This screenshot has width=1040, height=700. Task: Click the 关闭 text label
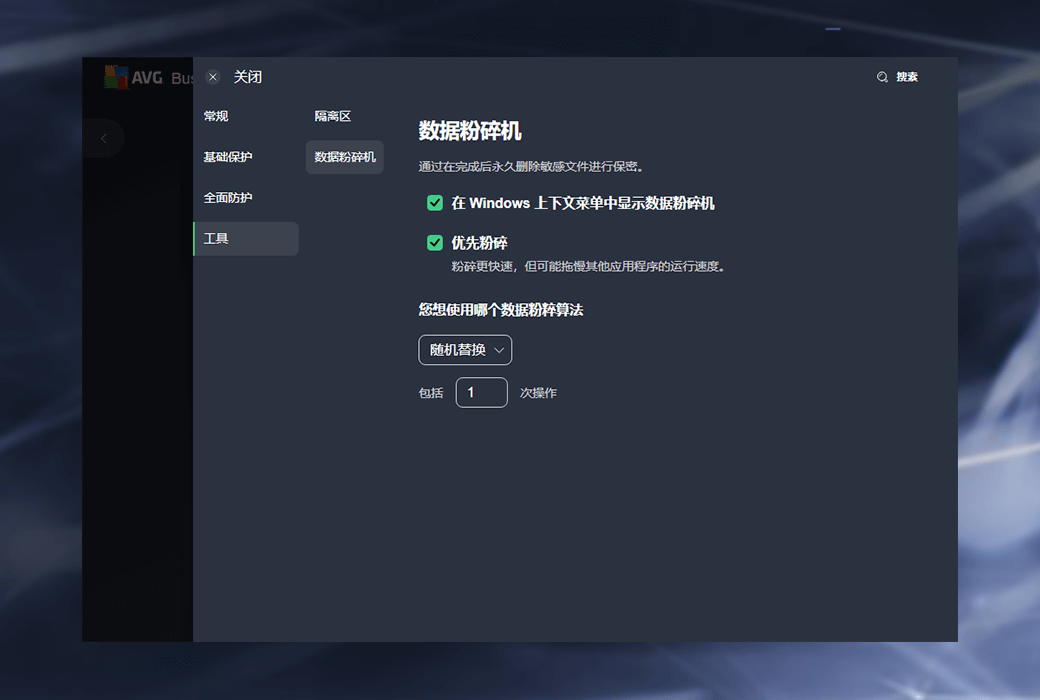[x=248, y=77]
